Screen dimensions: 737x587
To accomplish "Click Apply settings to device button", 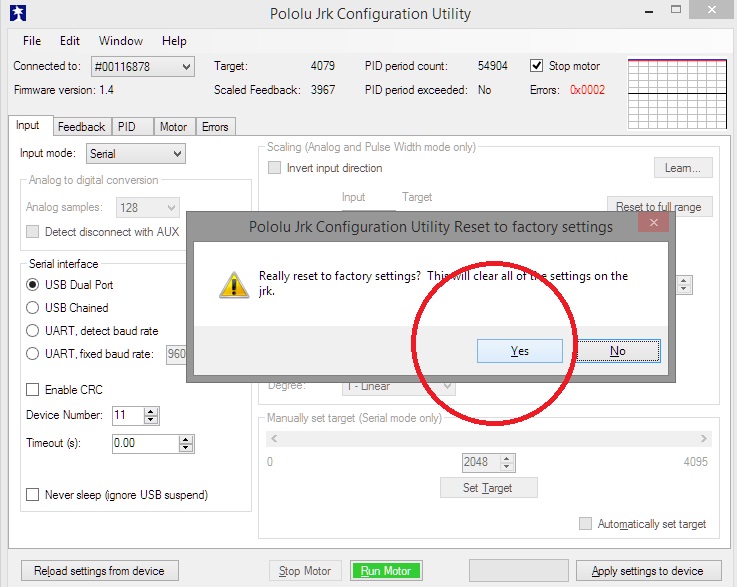I will coord(649,571).
